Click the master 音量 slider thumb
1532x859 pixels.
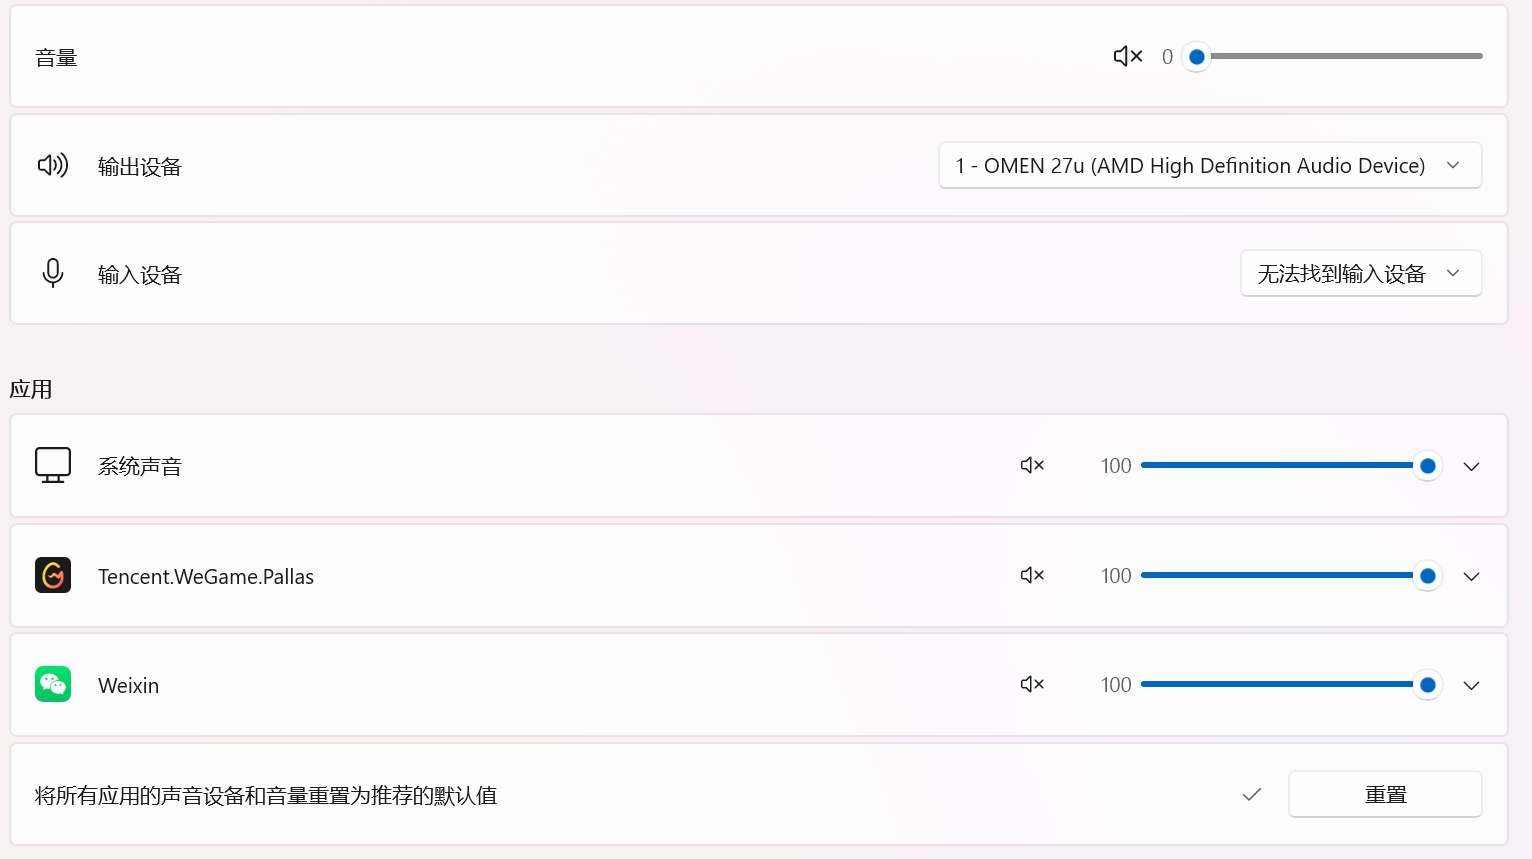point(1196,57)
